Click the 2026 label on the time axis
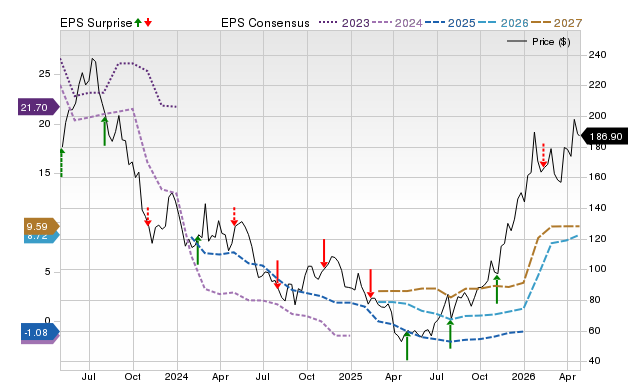Image resolution: width=640 pixels, height=382 pixels. (x=524, y=376)
